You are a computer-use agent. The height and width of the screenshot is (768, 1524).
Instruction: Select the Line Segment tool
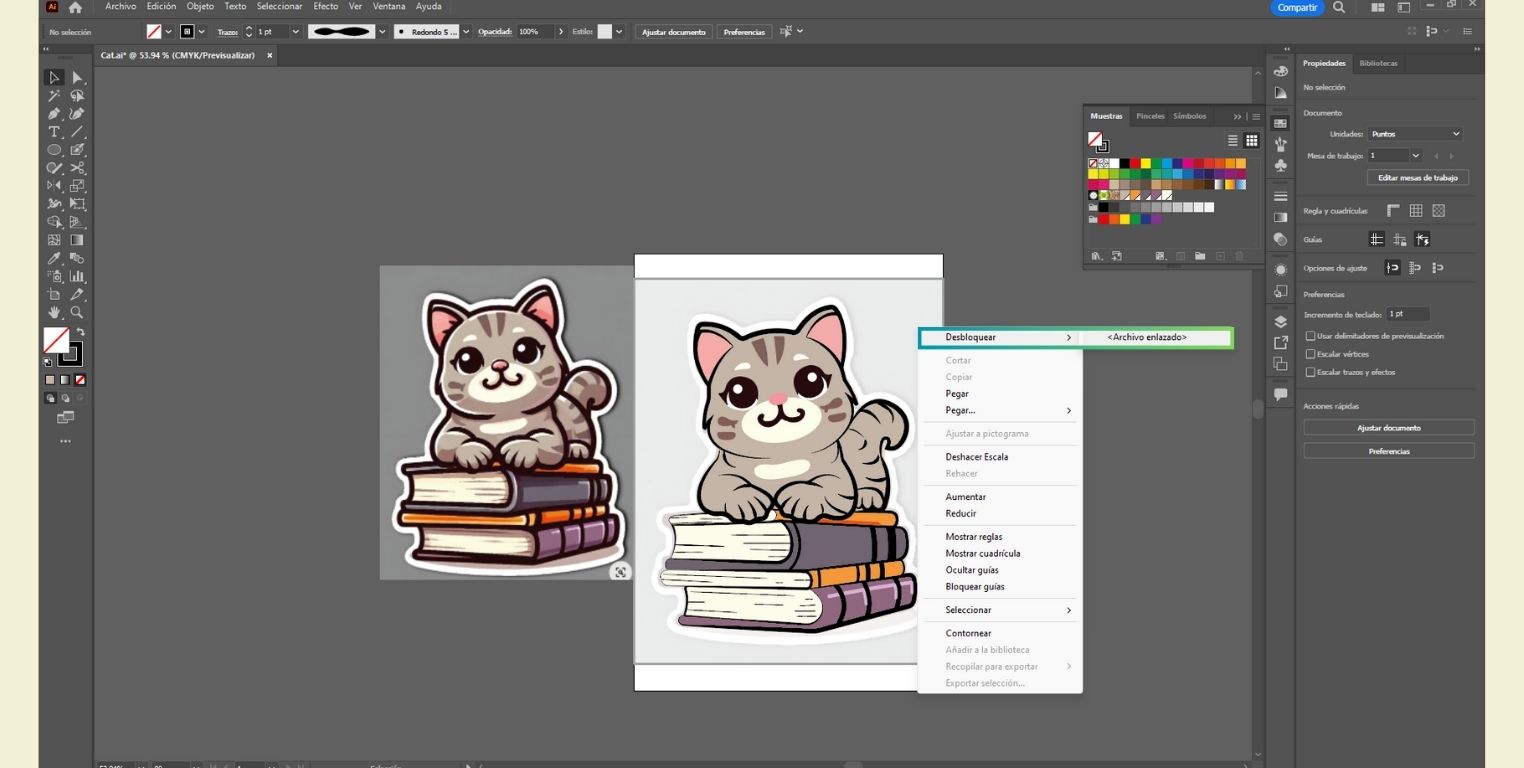click(77, 132)
